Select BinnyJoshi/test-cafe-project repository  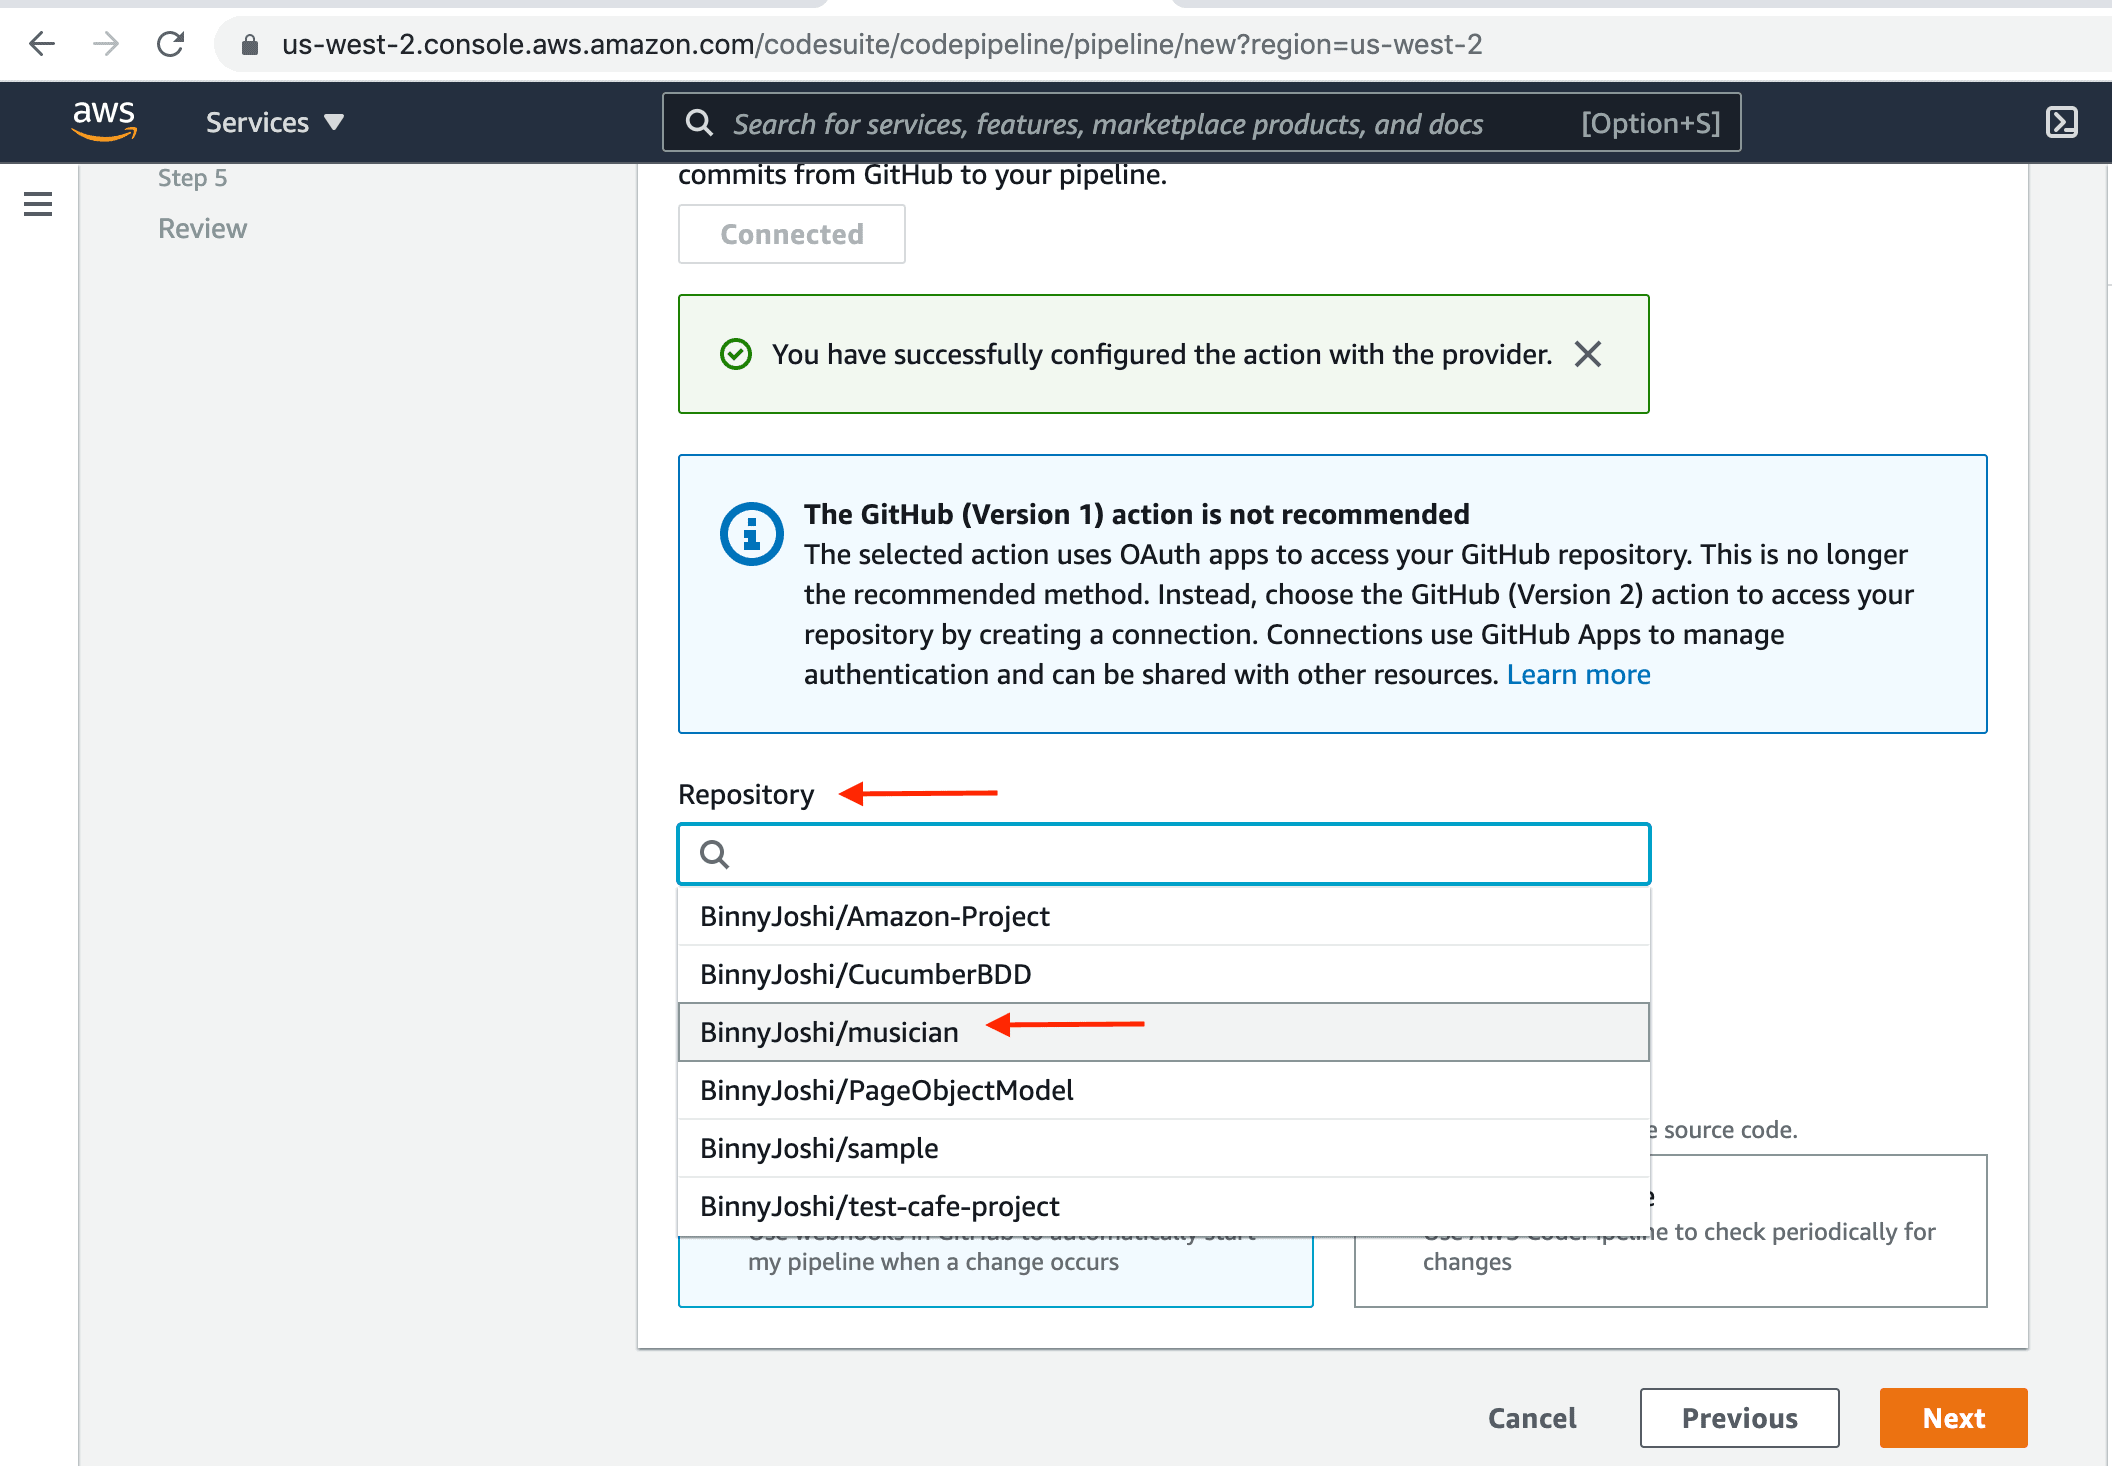(1164, 1206)
